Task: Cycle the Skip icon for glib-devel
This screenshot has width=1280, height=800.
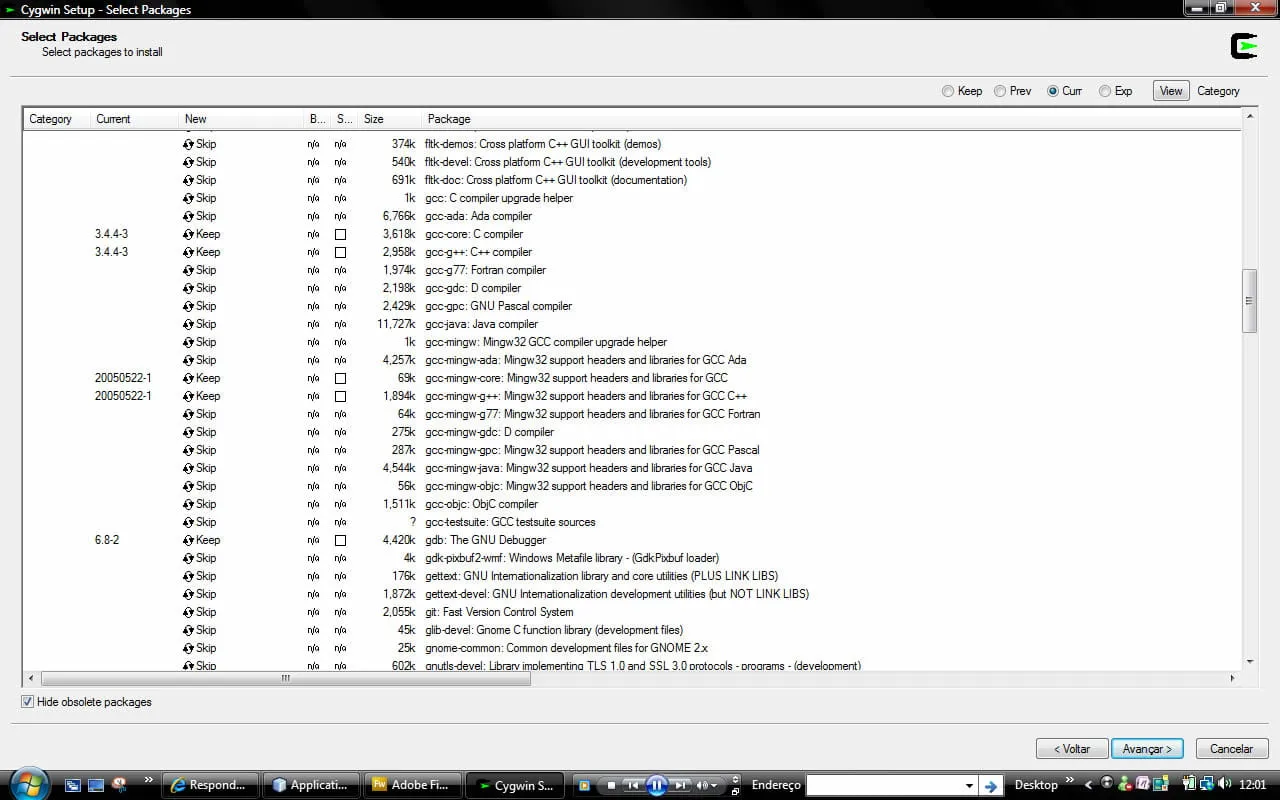Action: [x=188, y=630]
